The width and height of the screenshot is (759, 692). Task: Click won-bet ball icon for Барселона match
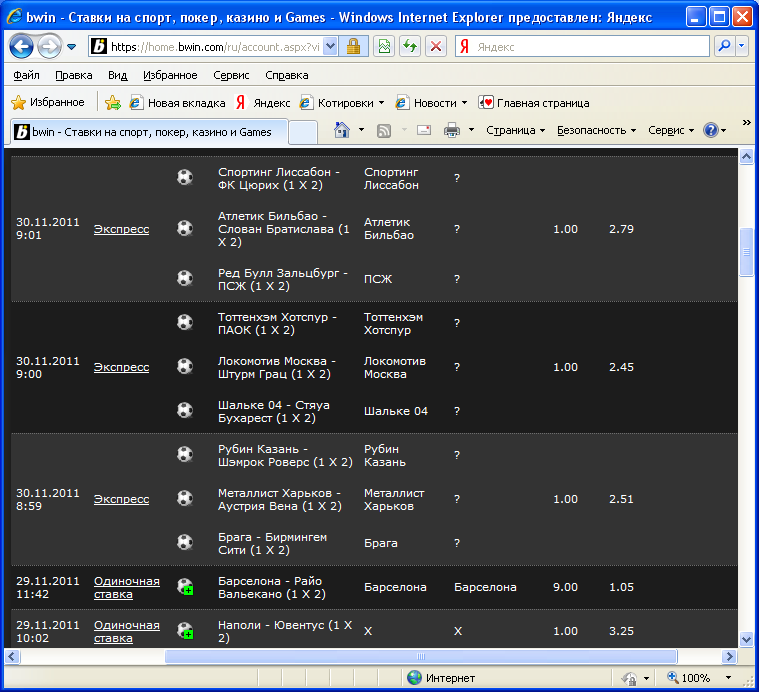pos(185,587)
